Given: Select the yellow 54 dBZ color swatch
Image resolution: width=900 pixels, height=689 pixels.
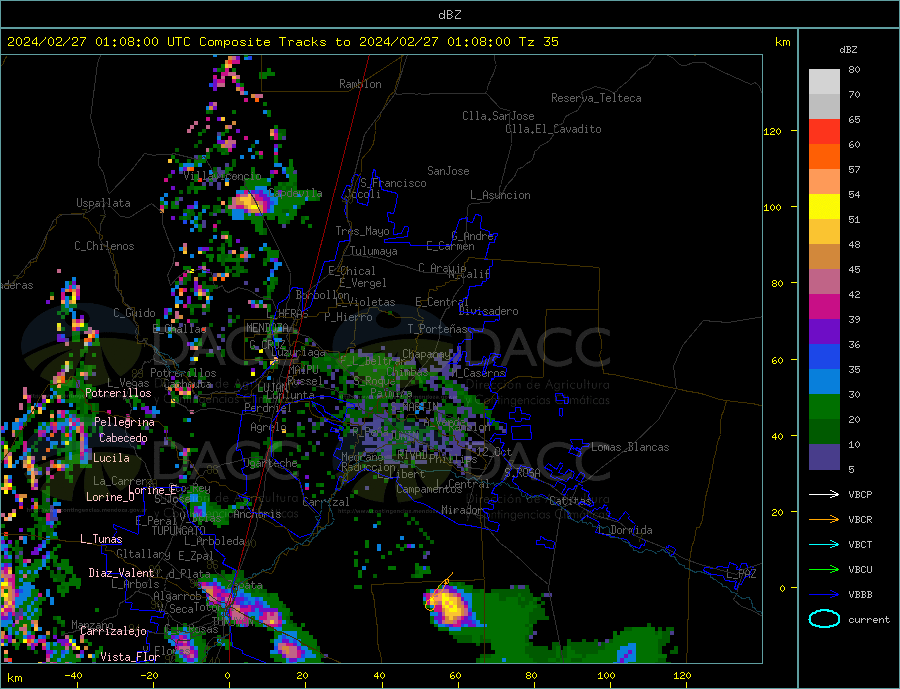Looking at the screenshot, I should pyautogui.click(x=824, y=207).
